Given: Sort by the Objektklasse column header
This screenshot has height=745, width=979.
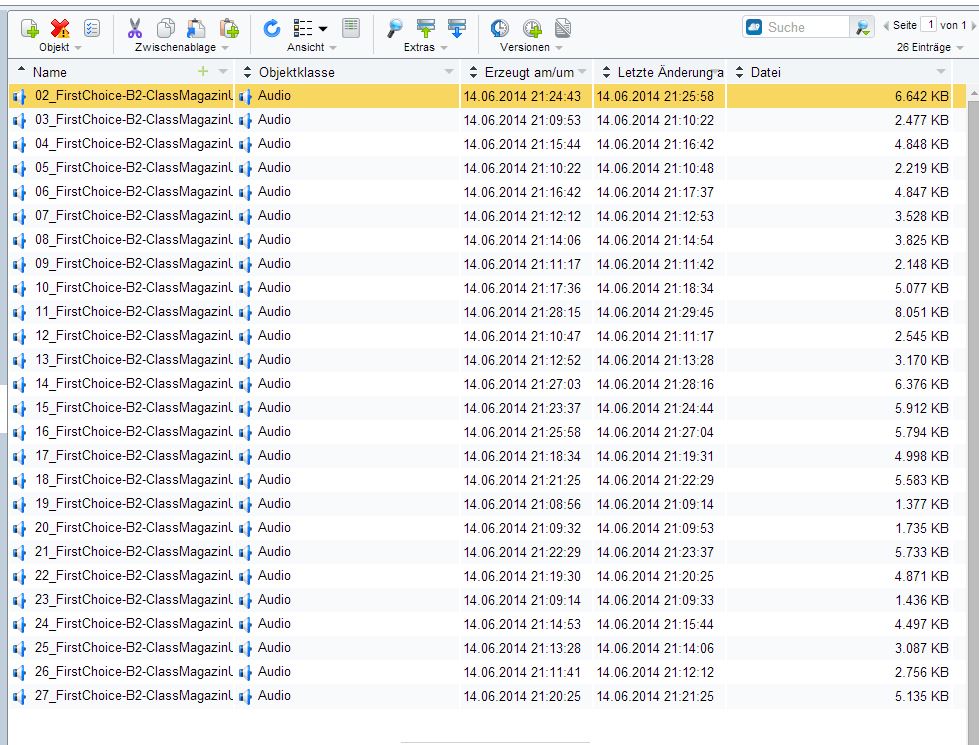Looking at the screenshot, I should point(297,72).
